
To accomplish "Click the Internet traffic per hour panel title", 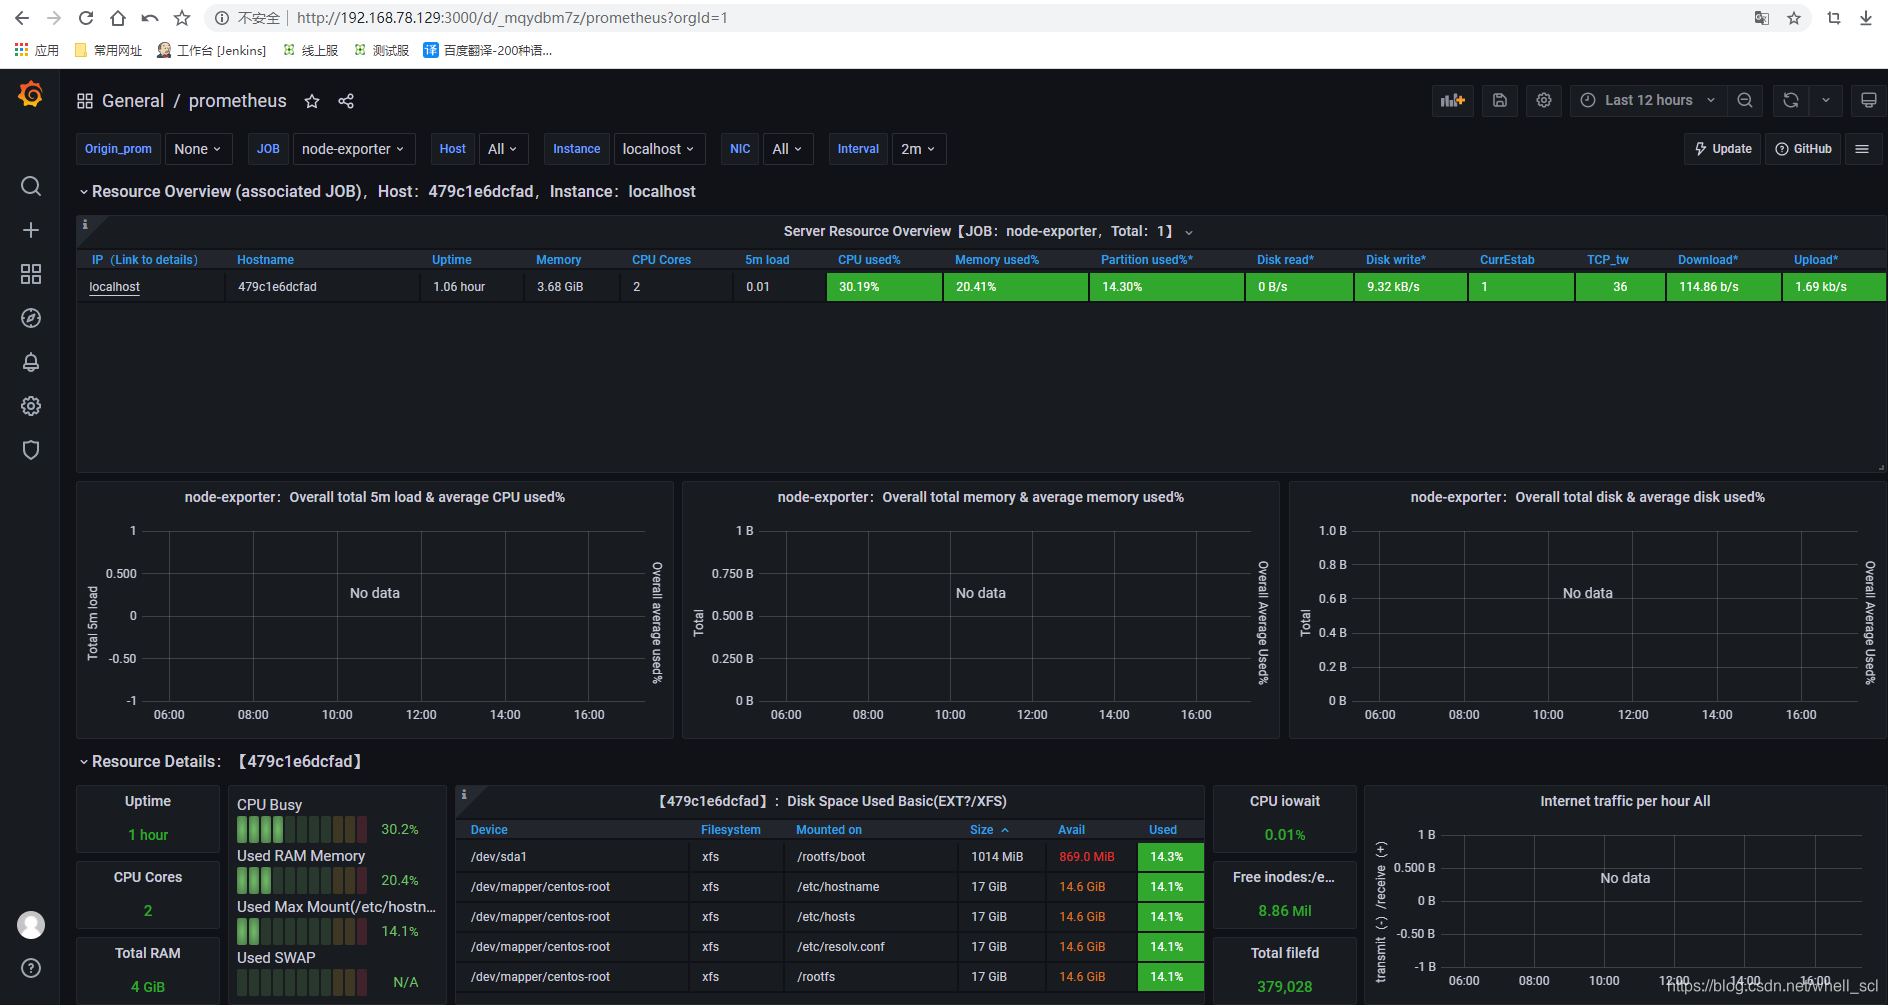I will coord(1625,801).
